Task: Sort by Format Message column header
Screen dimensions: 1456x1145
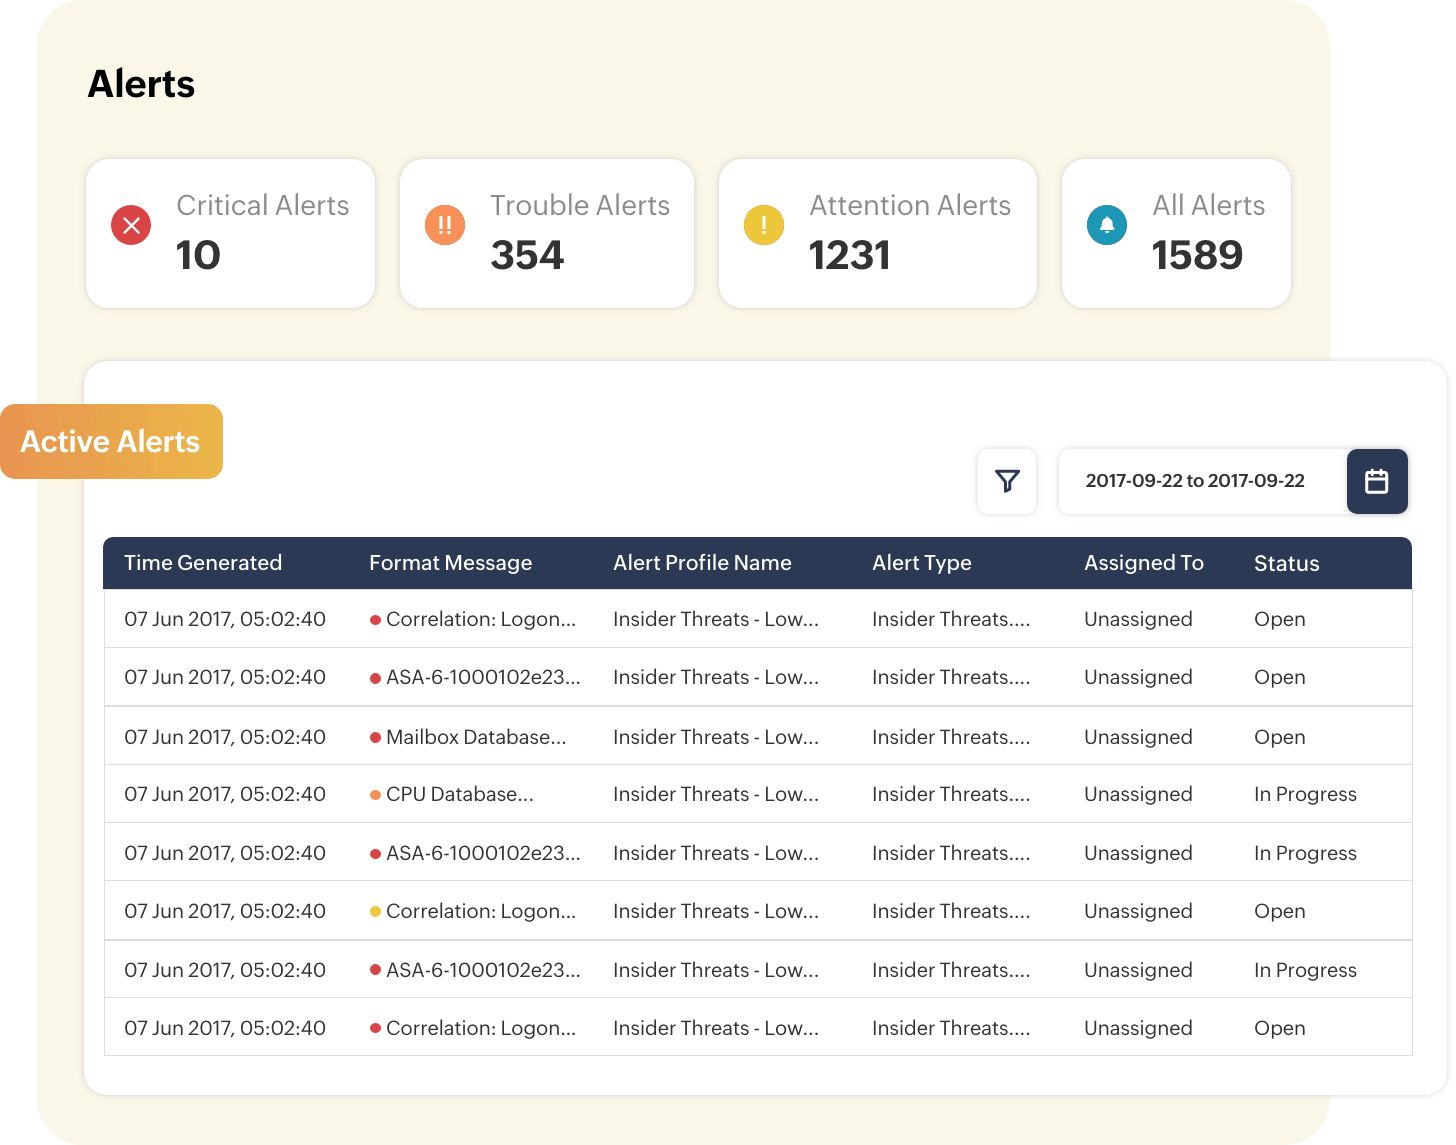Action: [x=450, y=563]
